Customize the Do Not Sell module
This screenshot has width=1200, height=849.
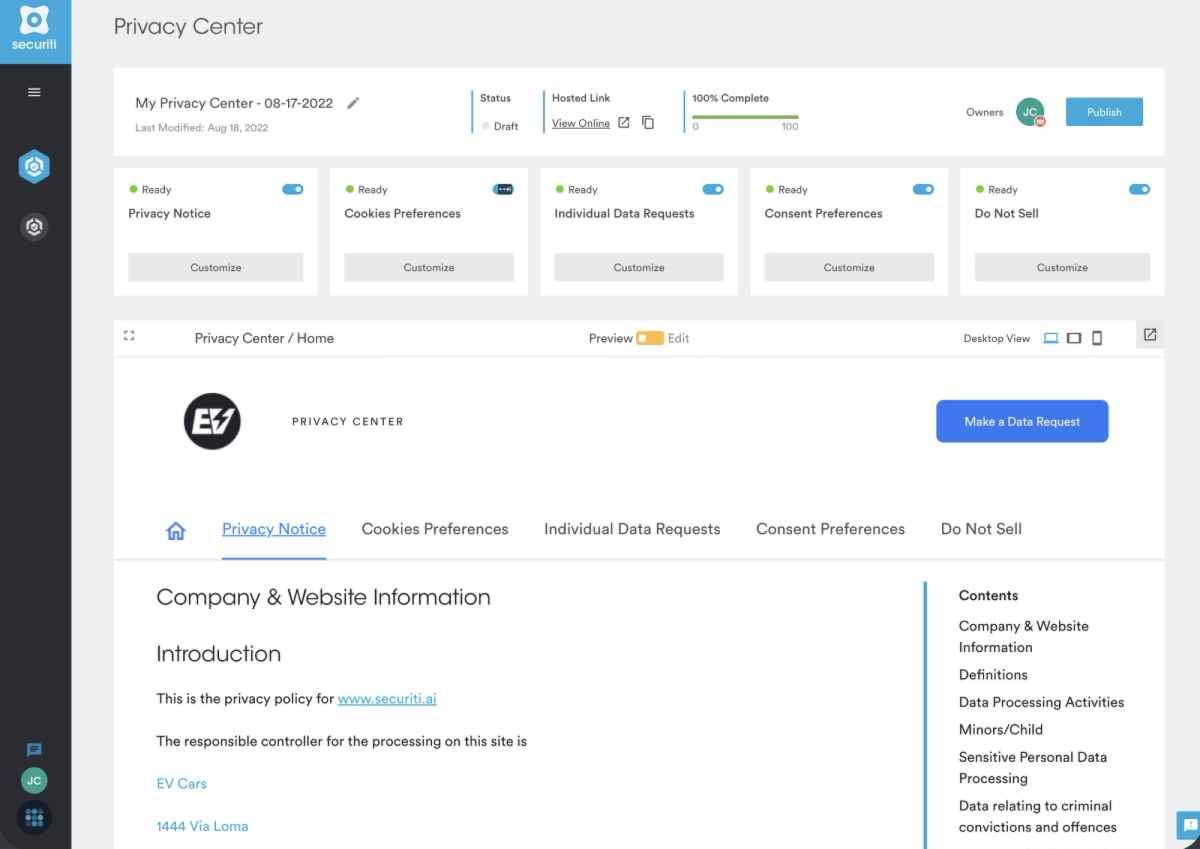coord(1062,267)
